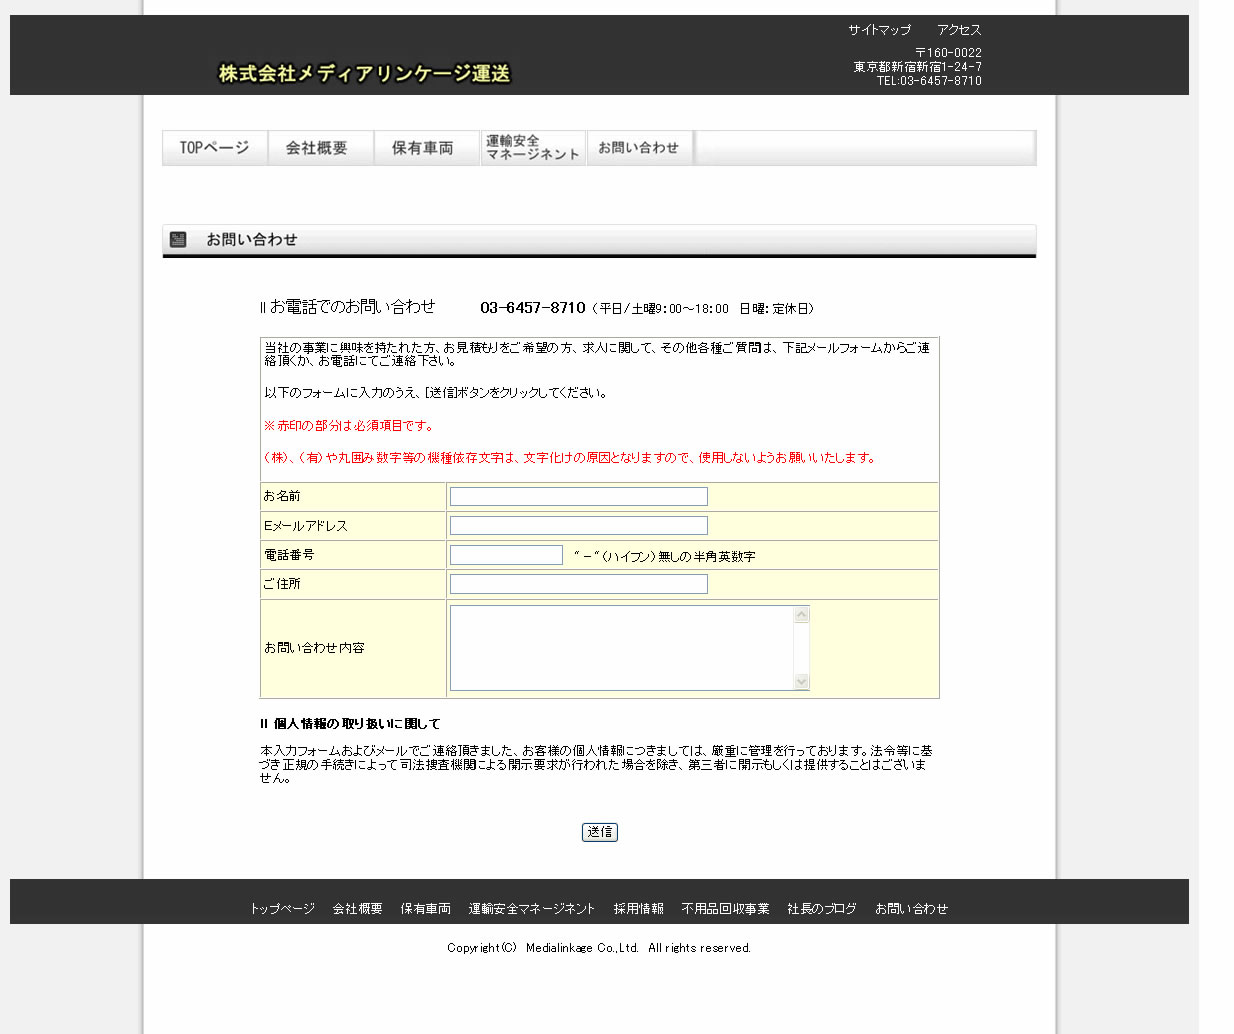
Task: Focus the 電話番号 input field
Action: click(x=506, y=555)
